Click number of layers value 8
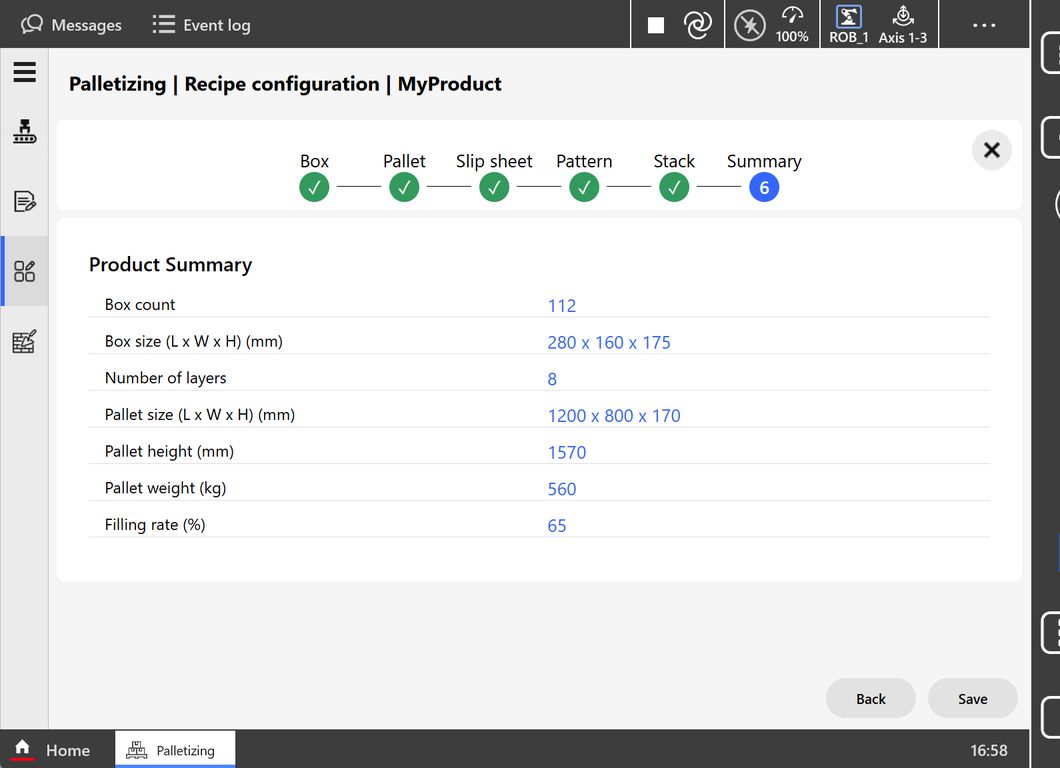Image resolution: width=1060 pixels, height=768 pixels. pyautogui.click(x=552, y=379)
